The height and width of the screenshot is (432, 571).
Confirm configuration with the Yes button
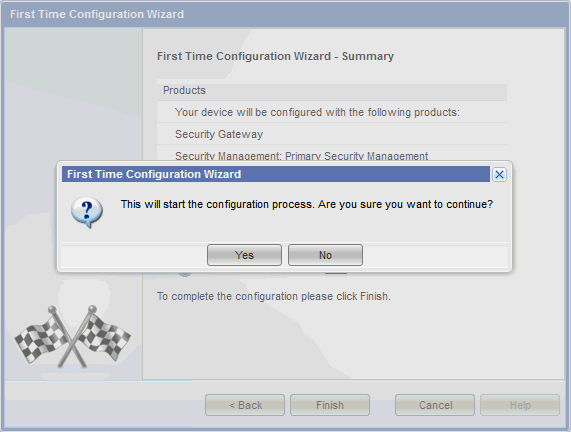[x=244, y=255]
